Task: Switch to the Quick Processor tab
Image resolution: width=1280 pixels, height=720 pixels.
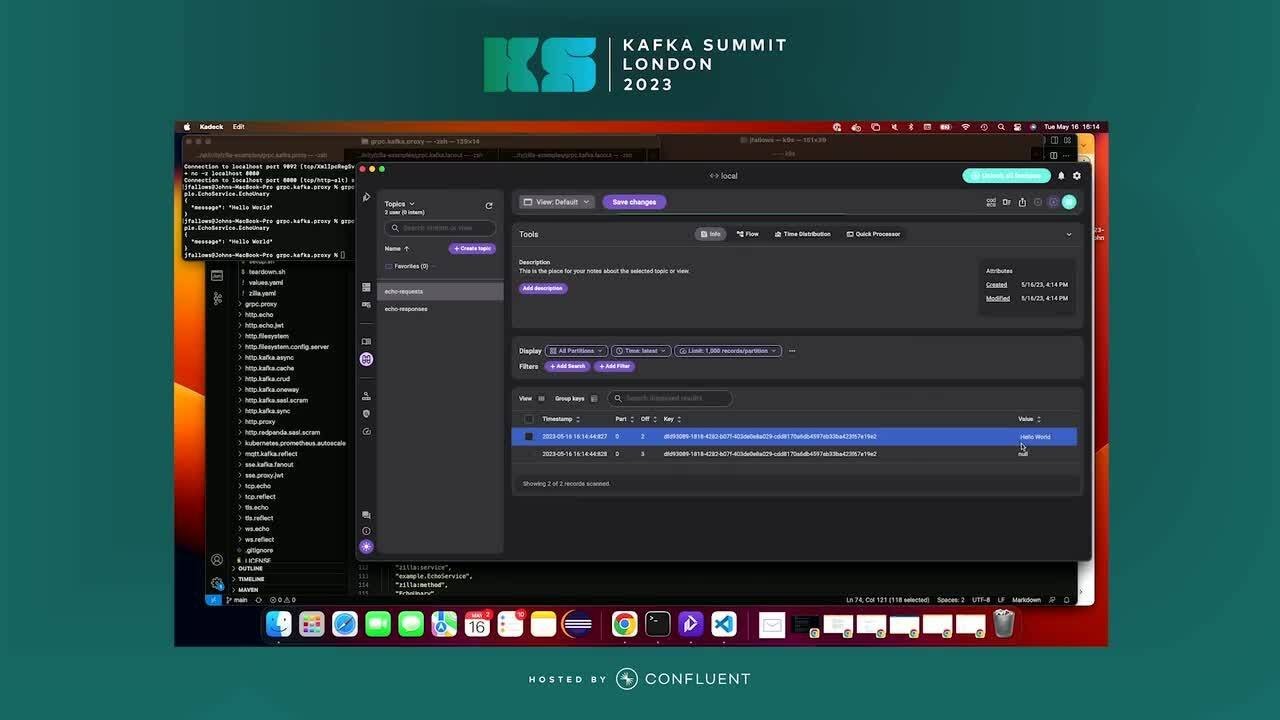Action: point(873,234)
